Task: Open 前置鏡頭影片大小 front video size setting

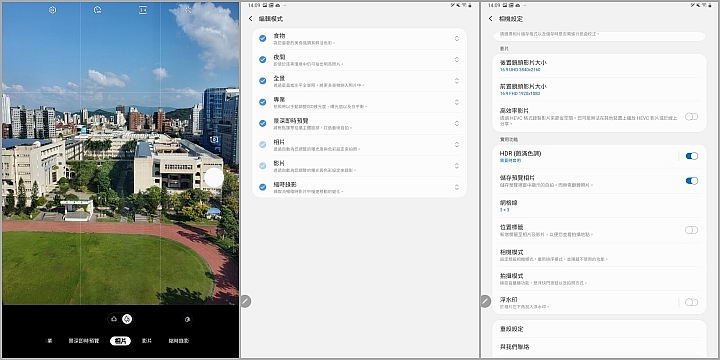Action: pos(599,89)
